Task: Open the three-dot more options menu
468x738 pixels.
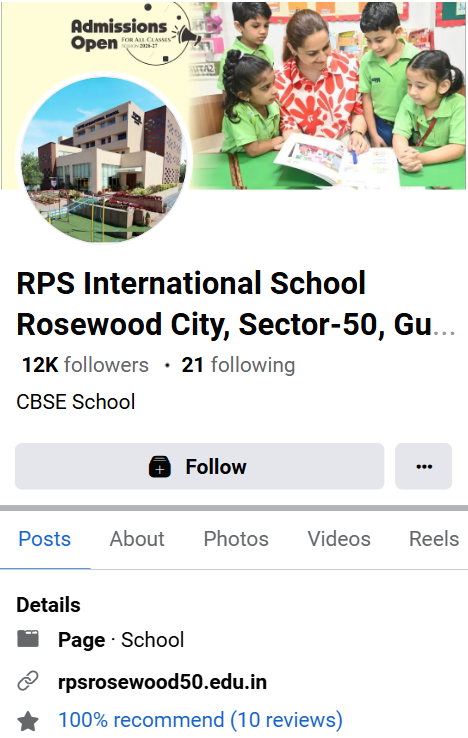Action: coord(424,466)
